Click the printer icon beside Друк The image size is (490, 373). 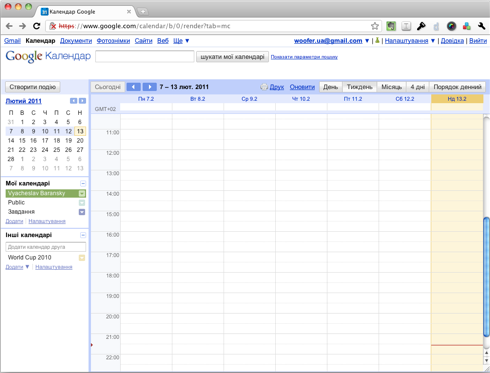pyautogui.click(x=264, y=87)
